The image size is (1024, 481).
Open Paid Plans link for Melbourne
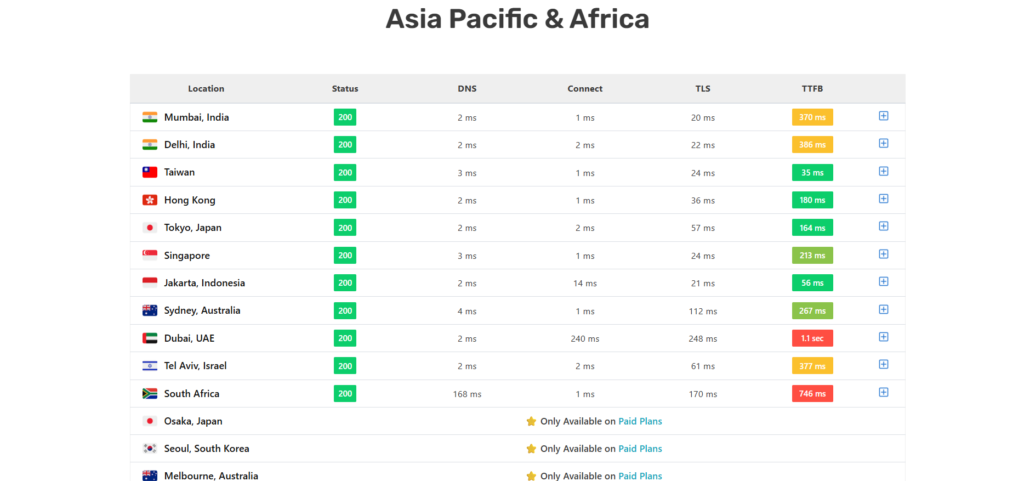[640, 475]
